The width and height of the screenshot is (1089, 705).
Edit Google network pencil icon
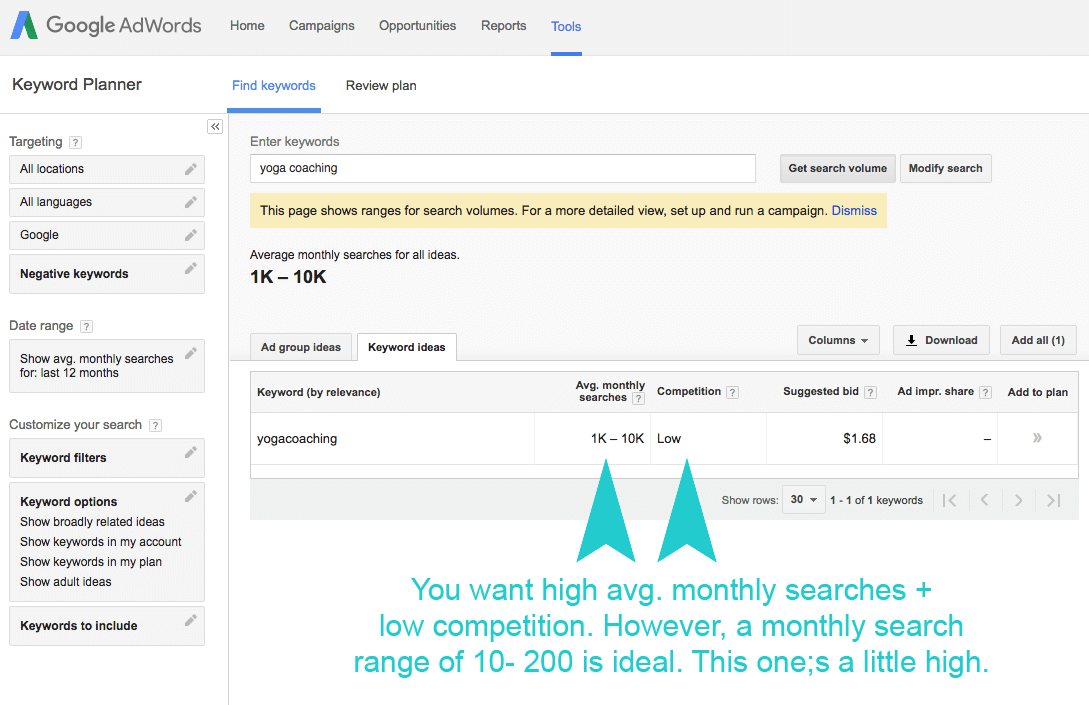190,235
